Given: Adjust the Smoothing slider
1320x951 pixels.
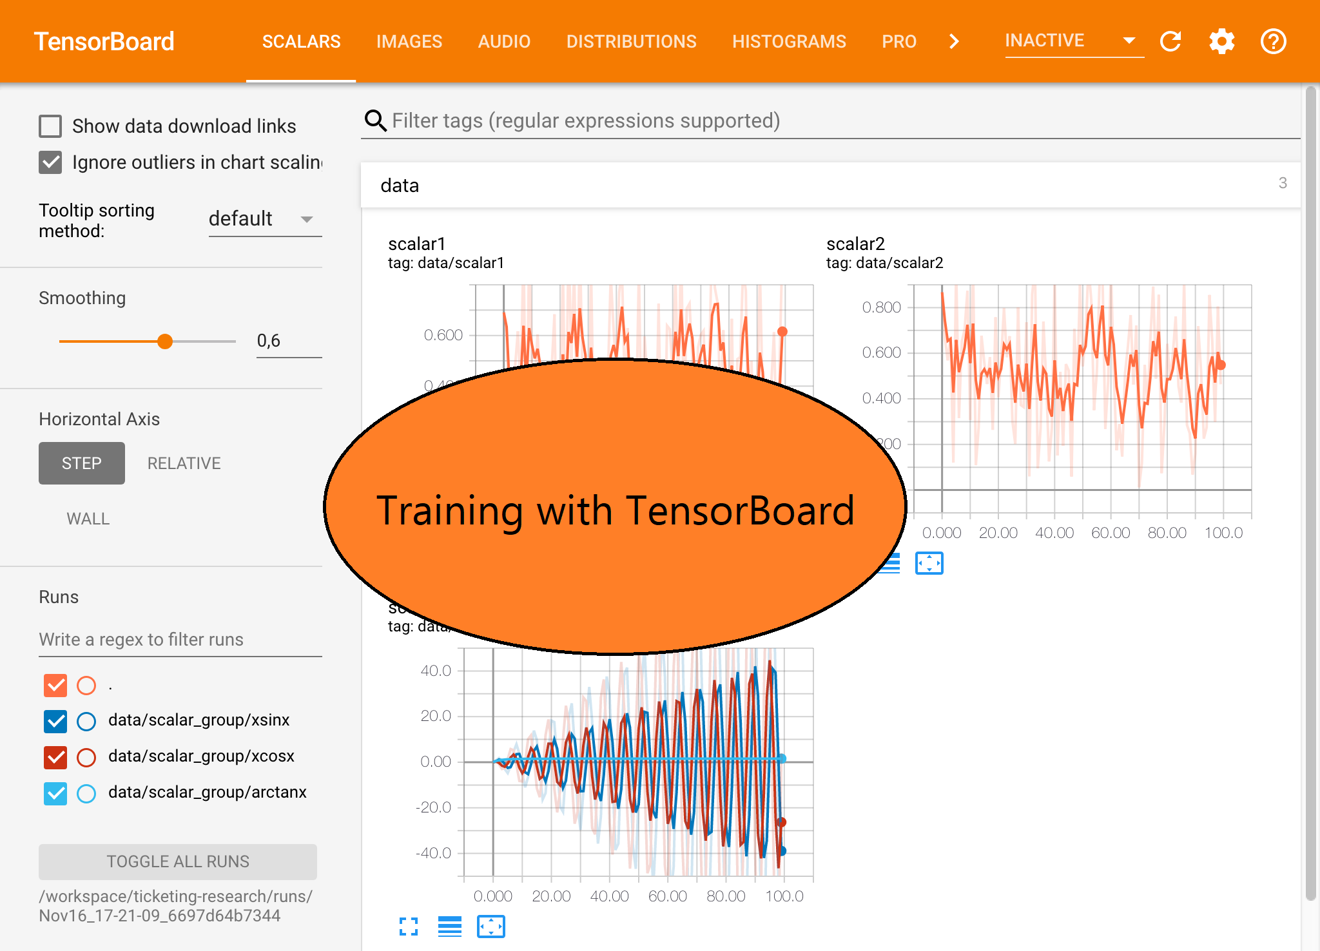Looking at the screenshot, I should [x=163, y=341].
